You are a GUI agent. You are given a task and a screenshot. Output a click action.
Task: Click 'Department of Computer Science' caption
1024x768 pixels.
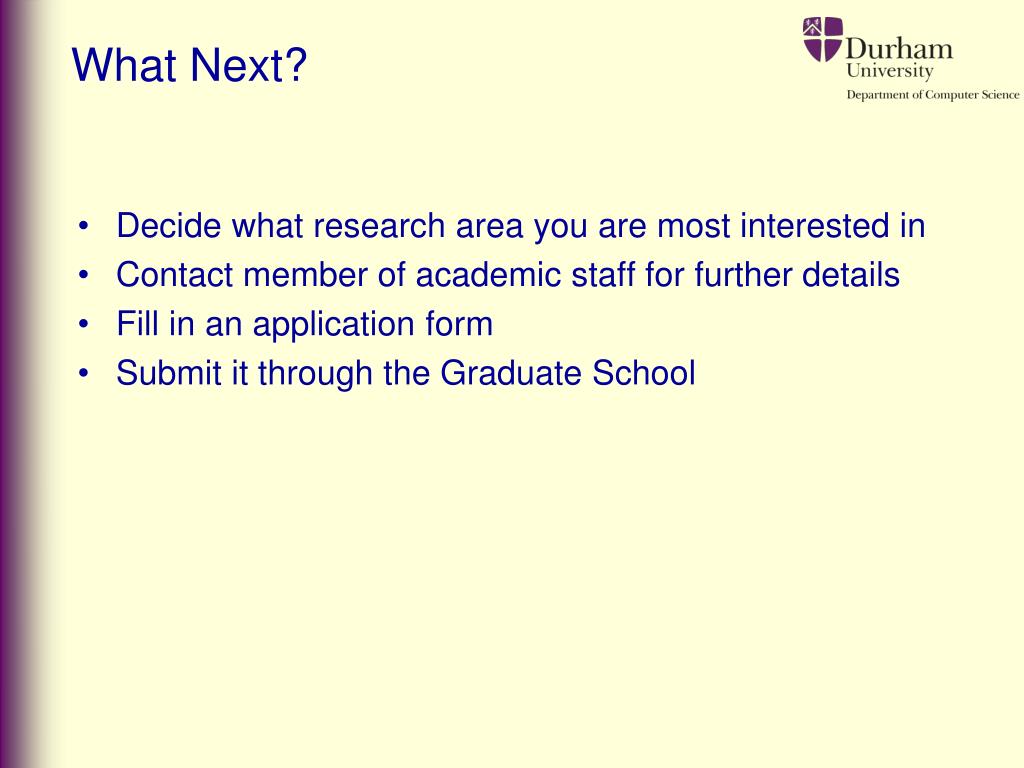(x=933, y=95)
